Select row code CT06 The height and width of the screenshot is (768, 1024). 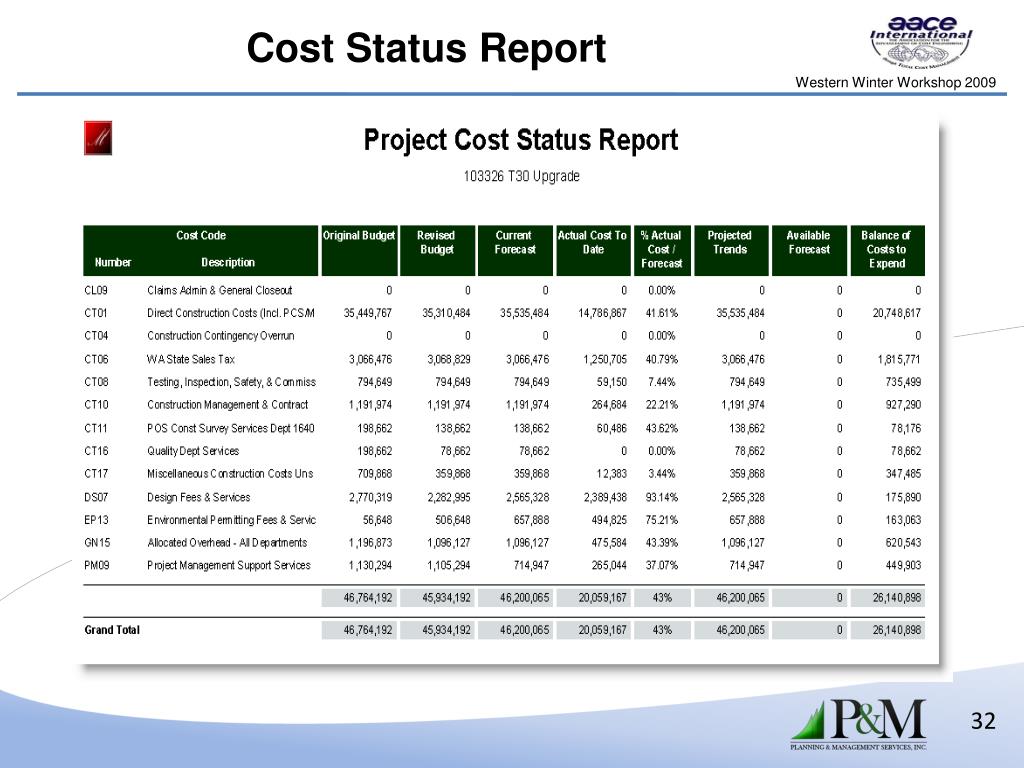[96, 359]
